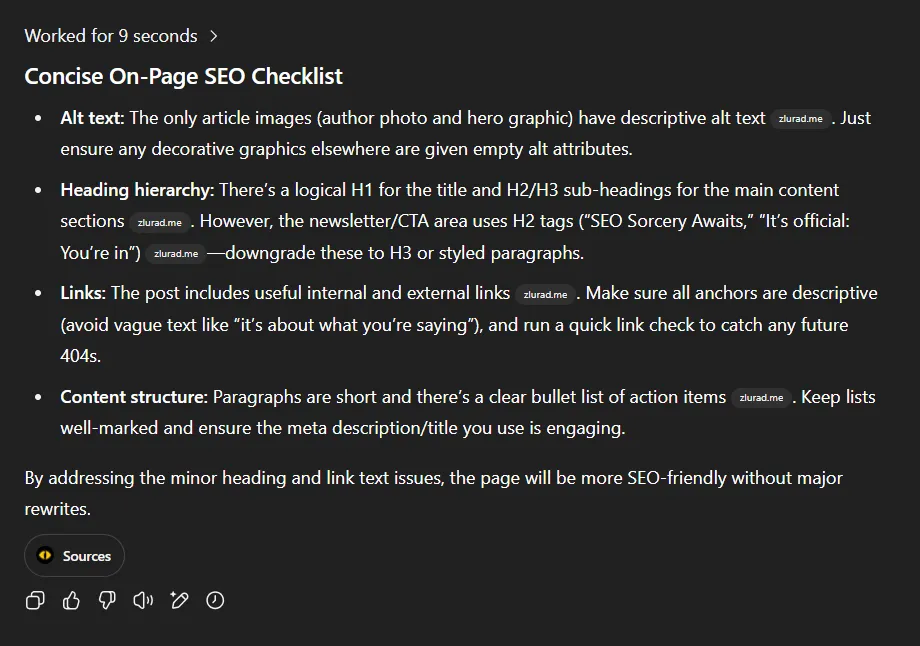Image resolution: width=920 pixels, height=646 pixels.
Task: Select the copy icon below the message
Action: coord(35,600)
